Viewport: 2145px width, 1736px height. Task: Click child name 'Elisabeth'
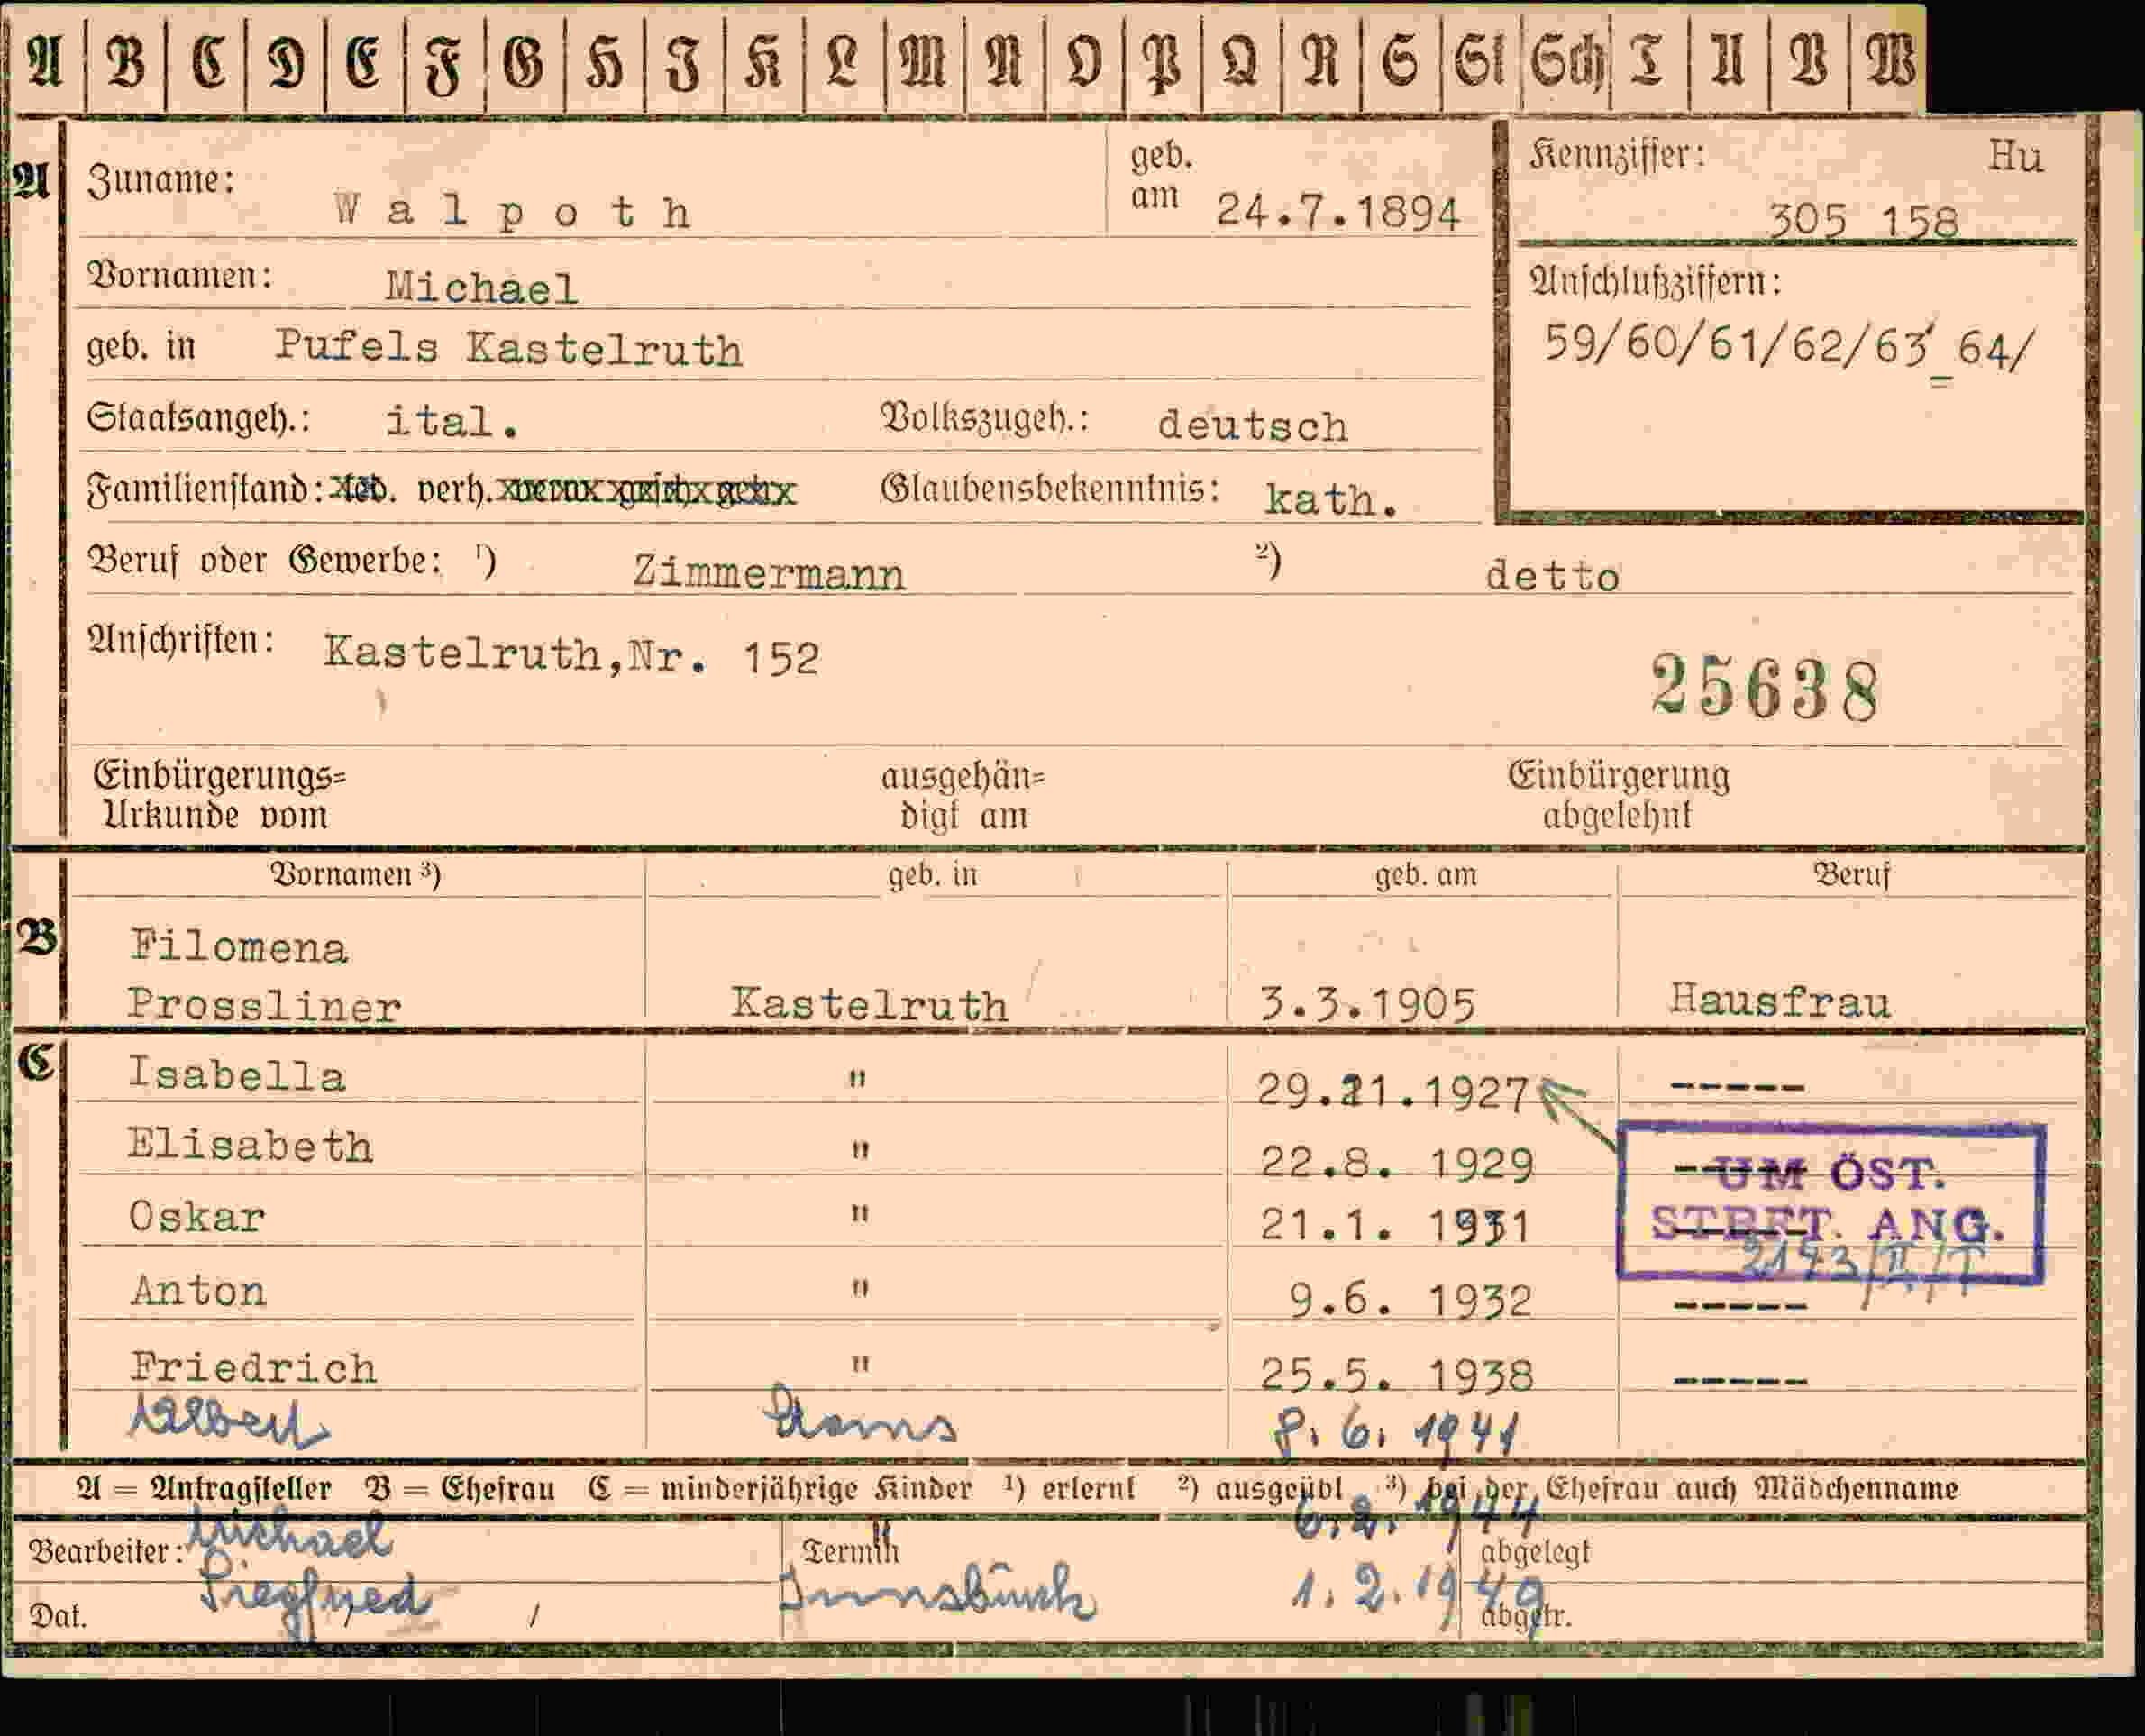(x=250, y=1145)
